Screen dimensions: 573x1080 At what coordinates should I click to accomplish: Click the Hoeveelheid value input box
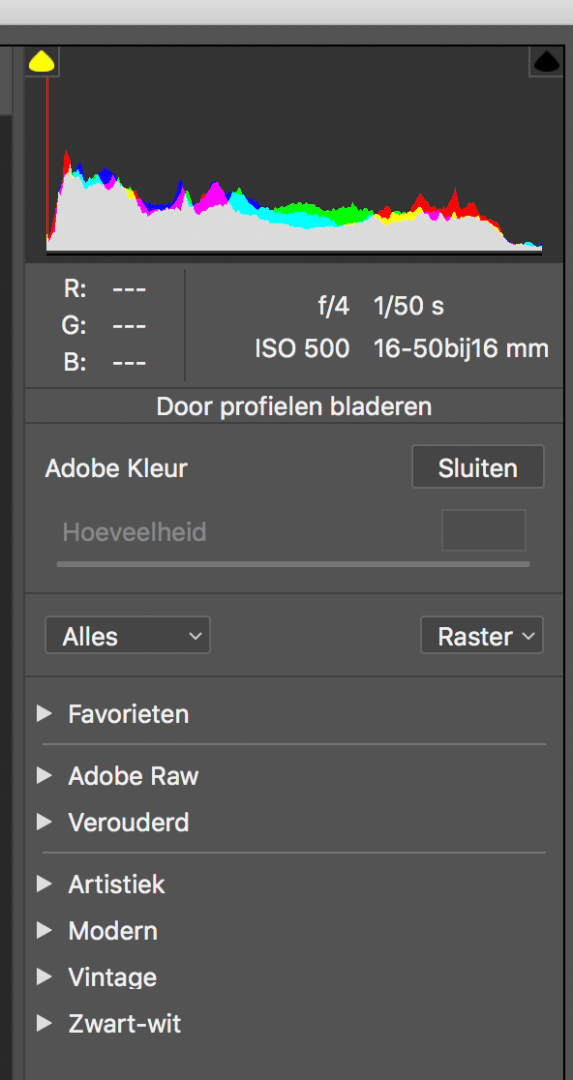coord(483,530)
